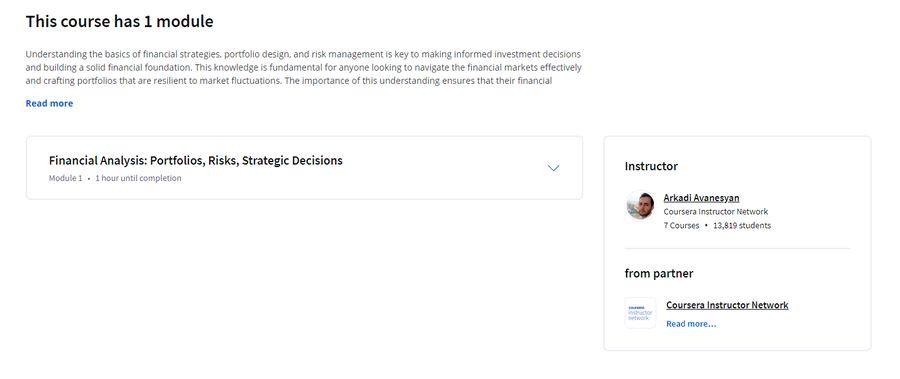This screenshot has width=900, height=379.
Task: Click the description line mentioning market fluctuations
Action: (x=289, y=81)
